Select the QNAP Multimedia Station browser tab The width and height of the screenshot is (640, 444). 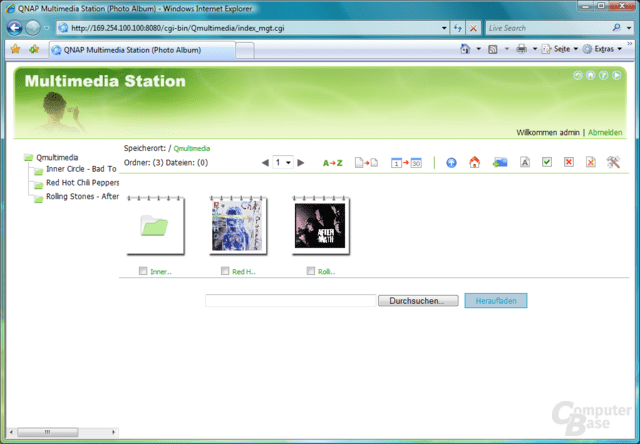coord(142,50)
